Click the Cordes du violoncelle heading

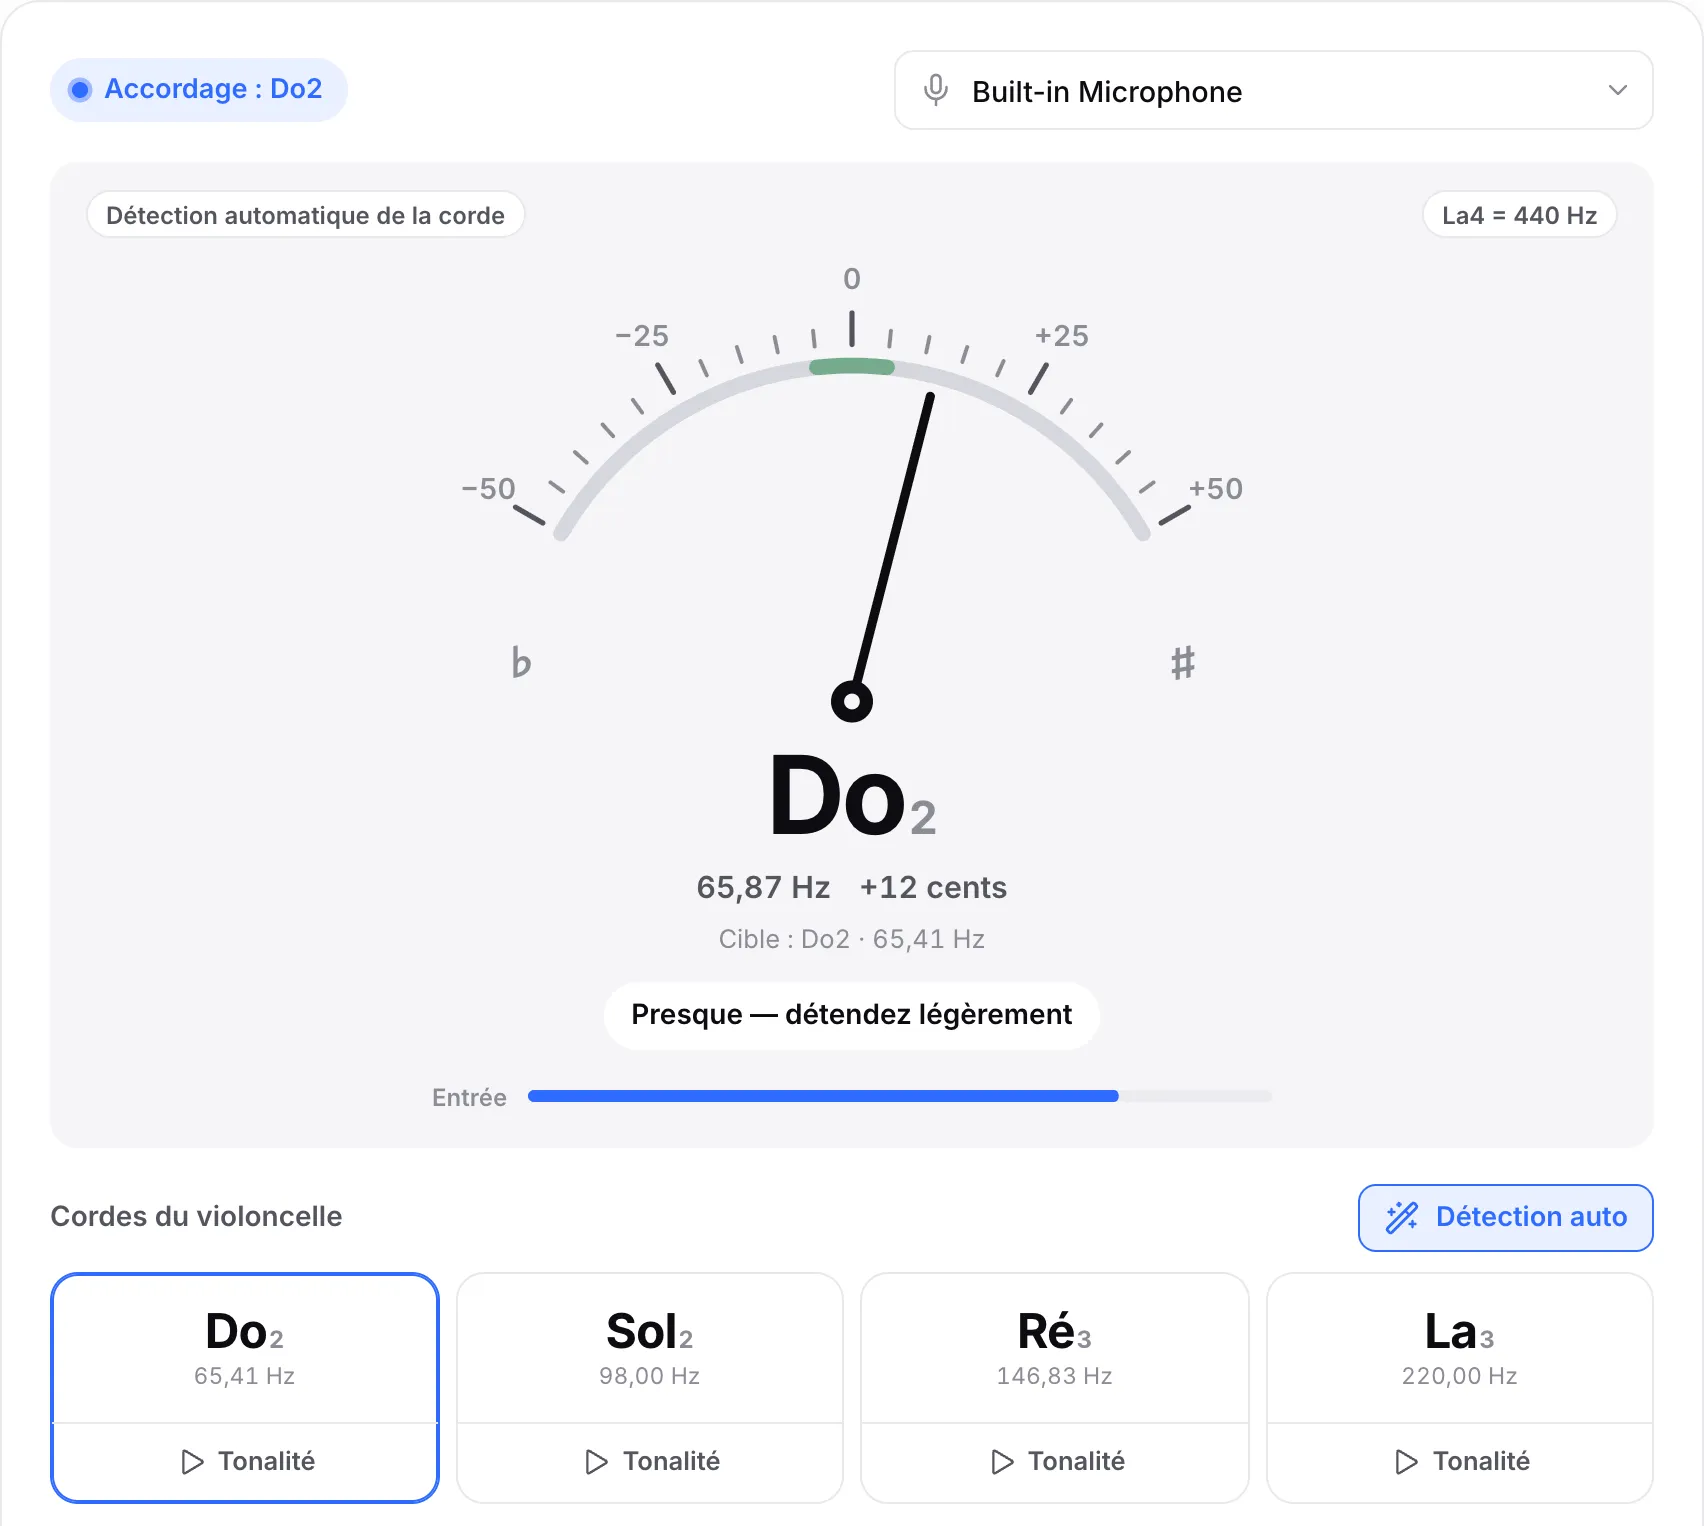pyautogui.click(x=196, y=1216)
